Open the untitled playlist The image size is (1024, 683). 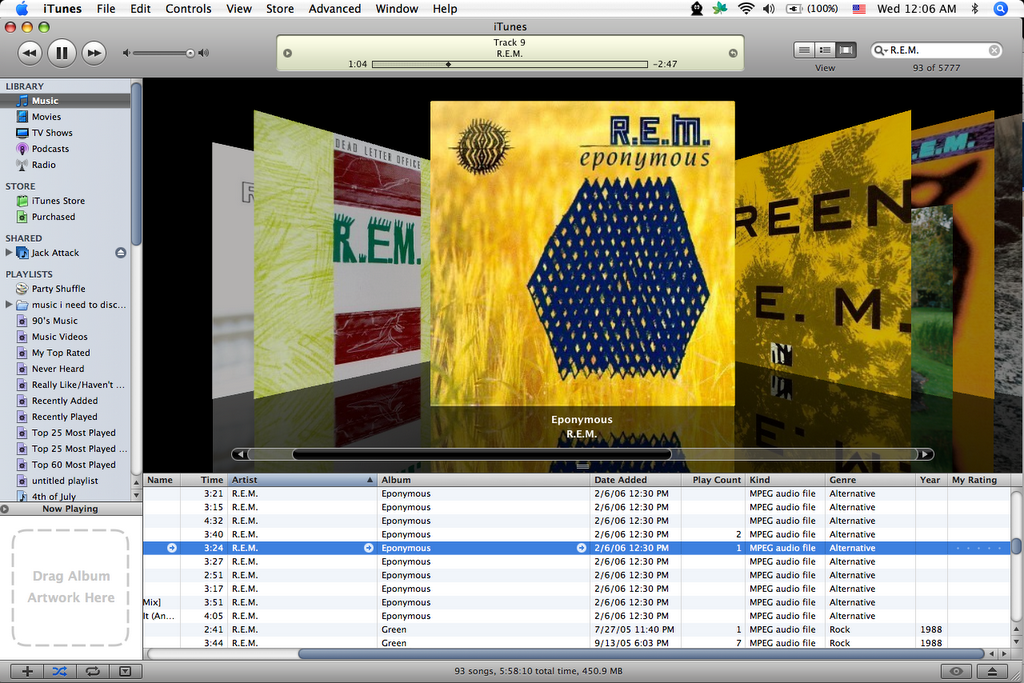click(65, 481)
